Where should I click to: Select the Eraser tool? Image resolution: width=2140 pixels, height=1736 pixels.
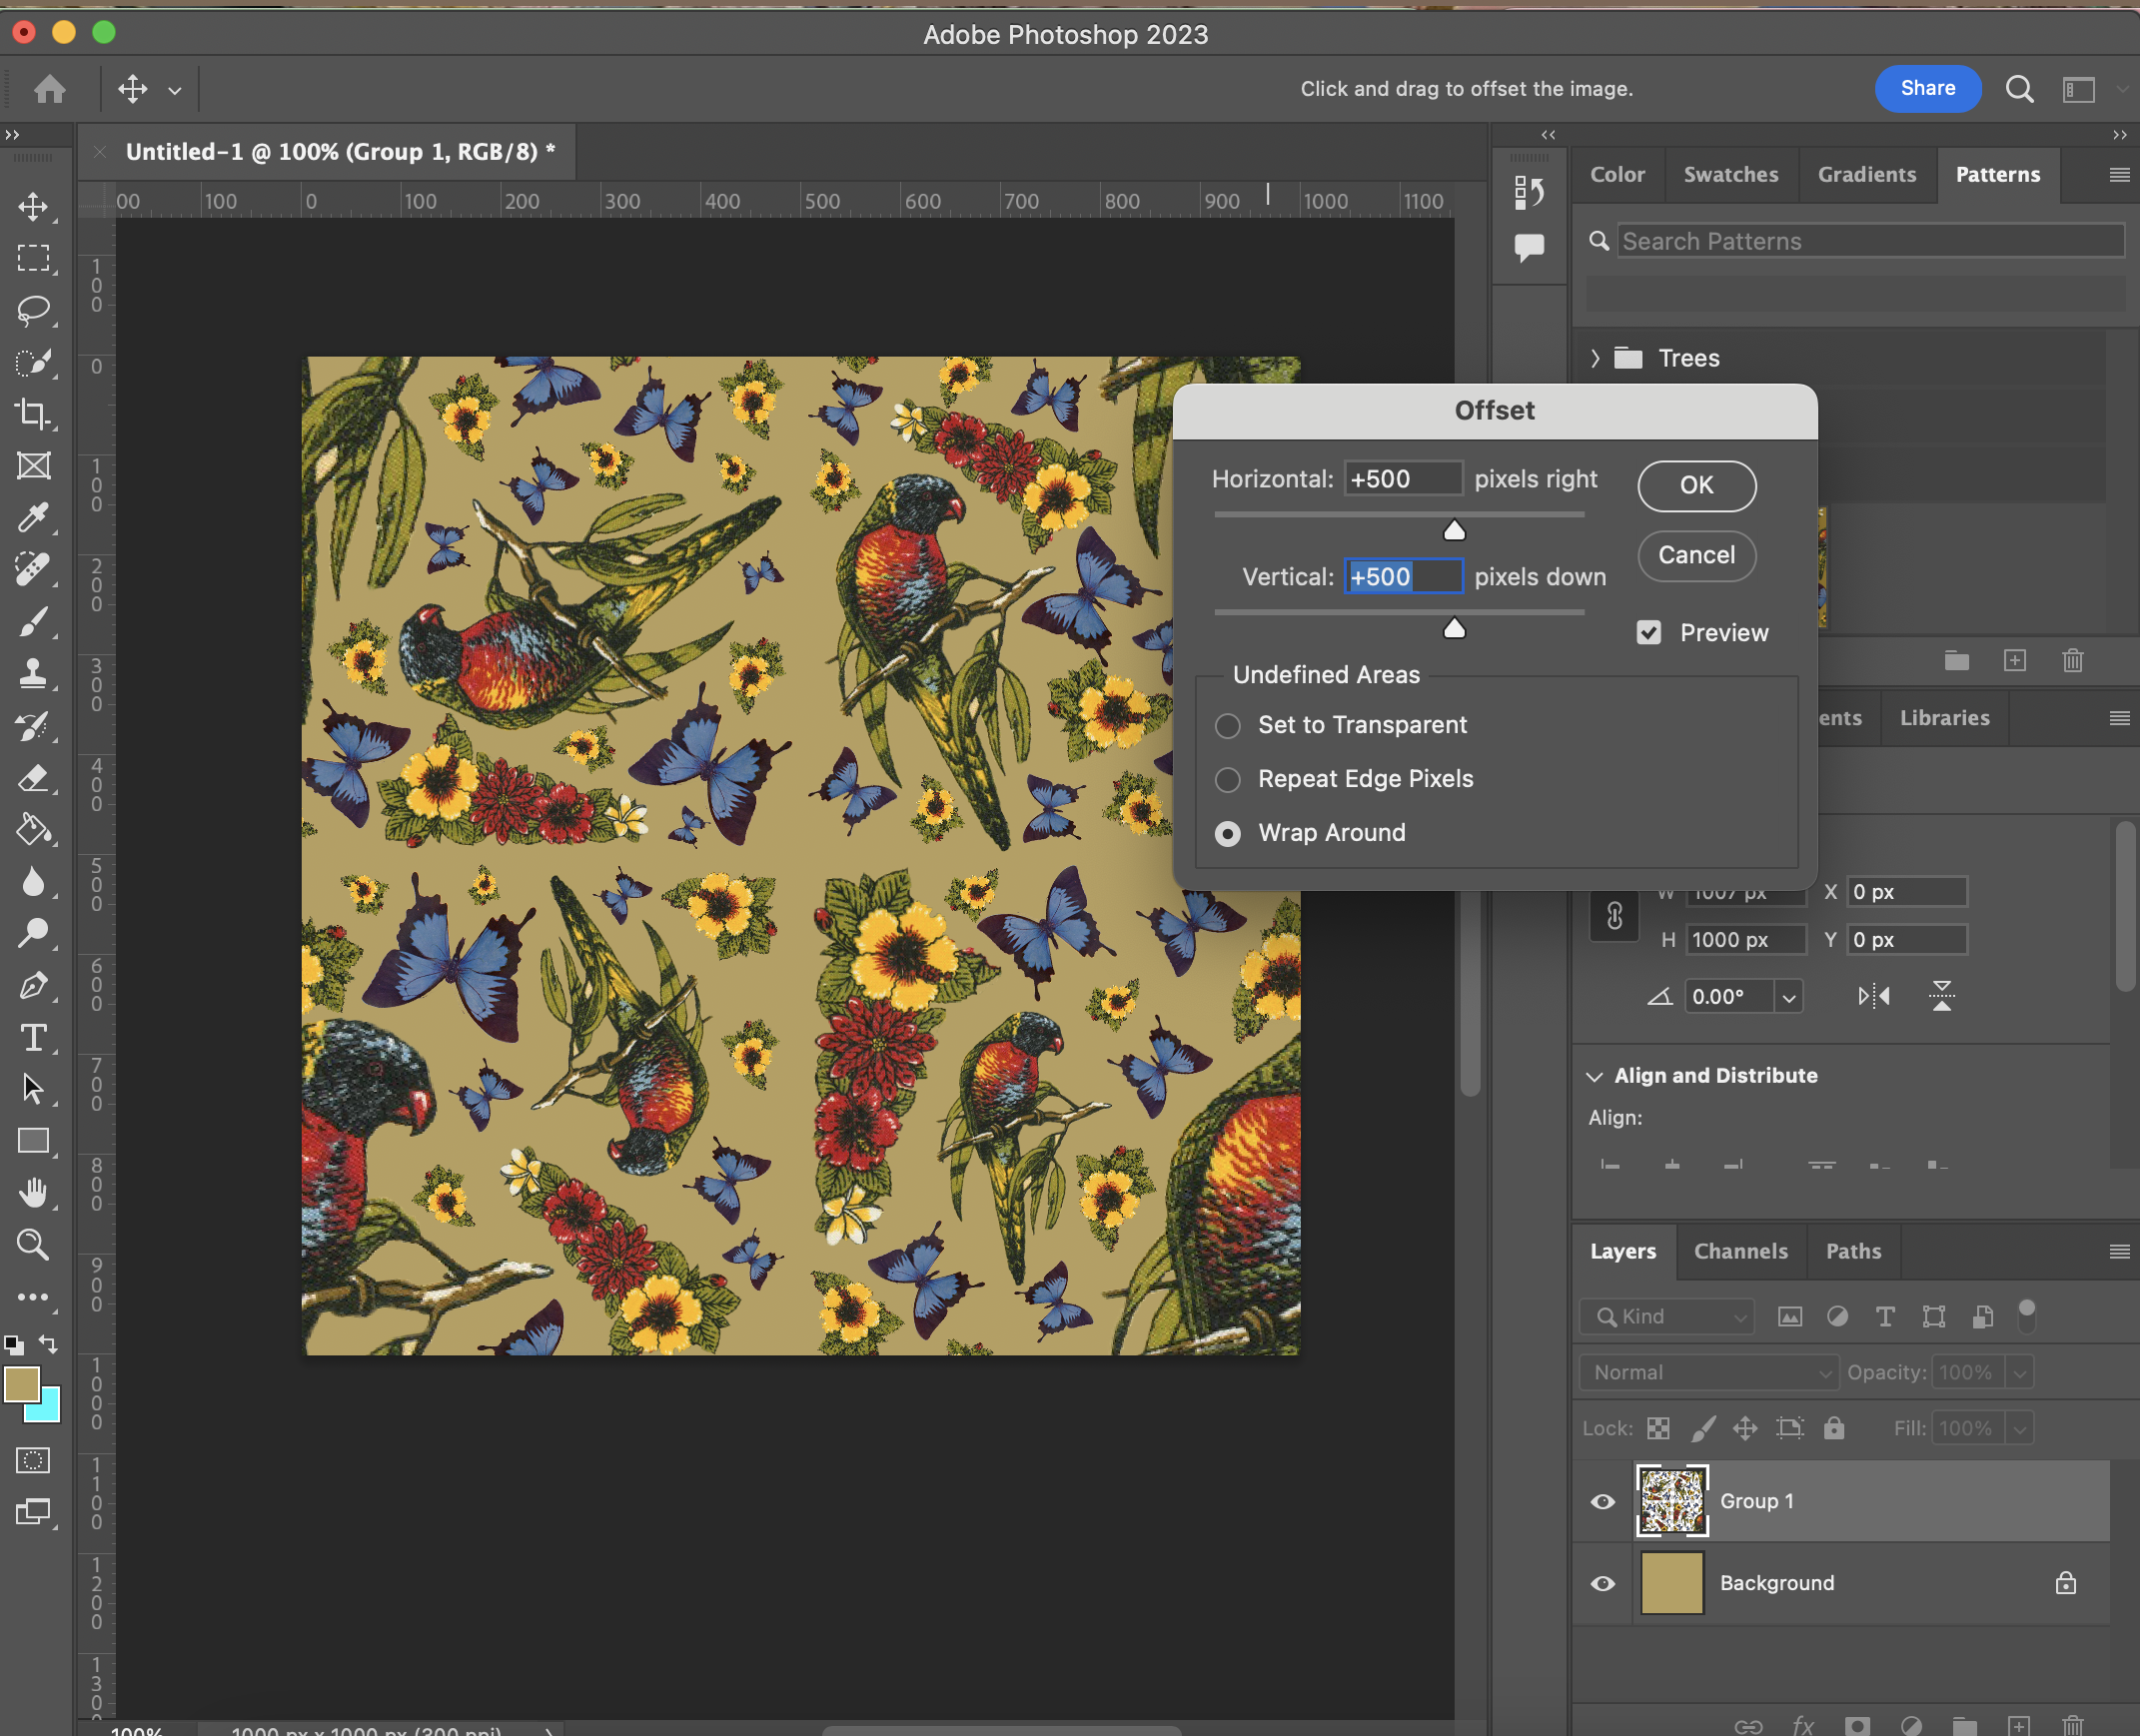coord(33,778)
